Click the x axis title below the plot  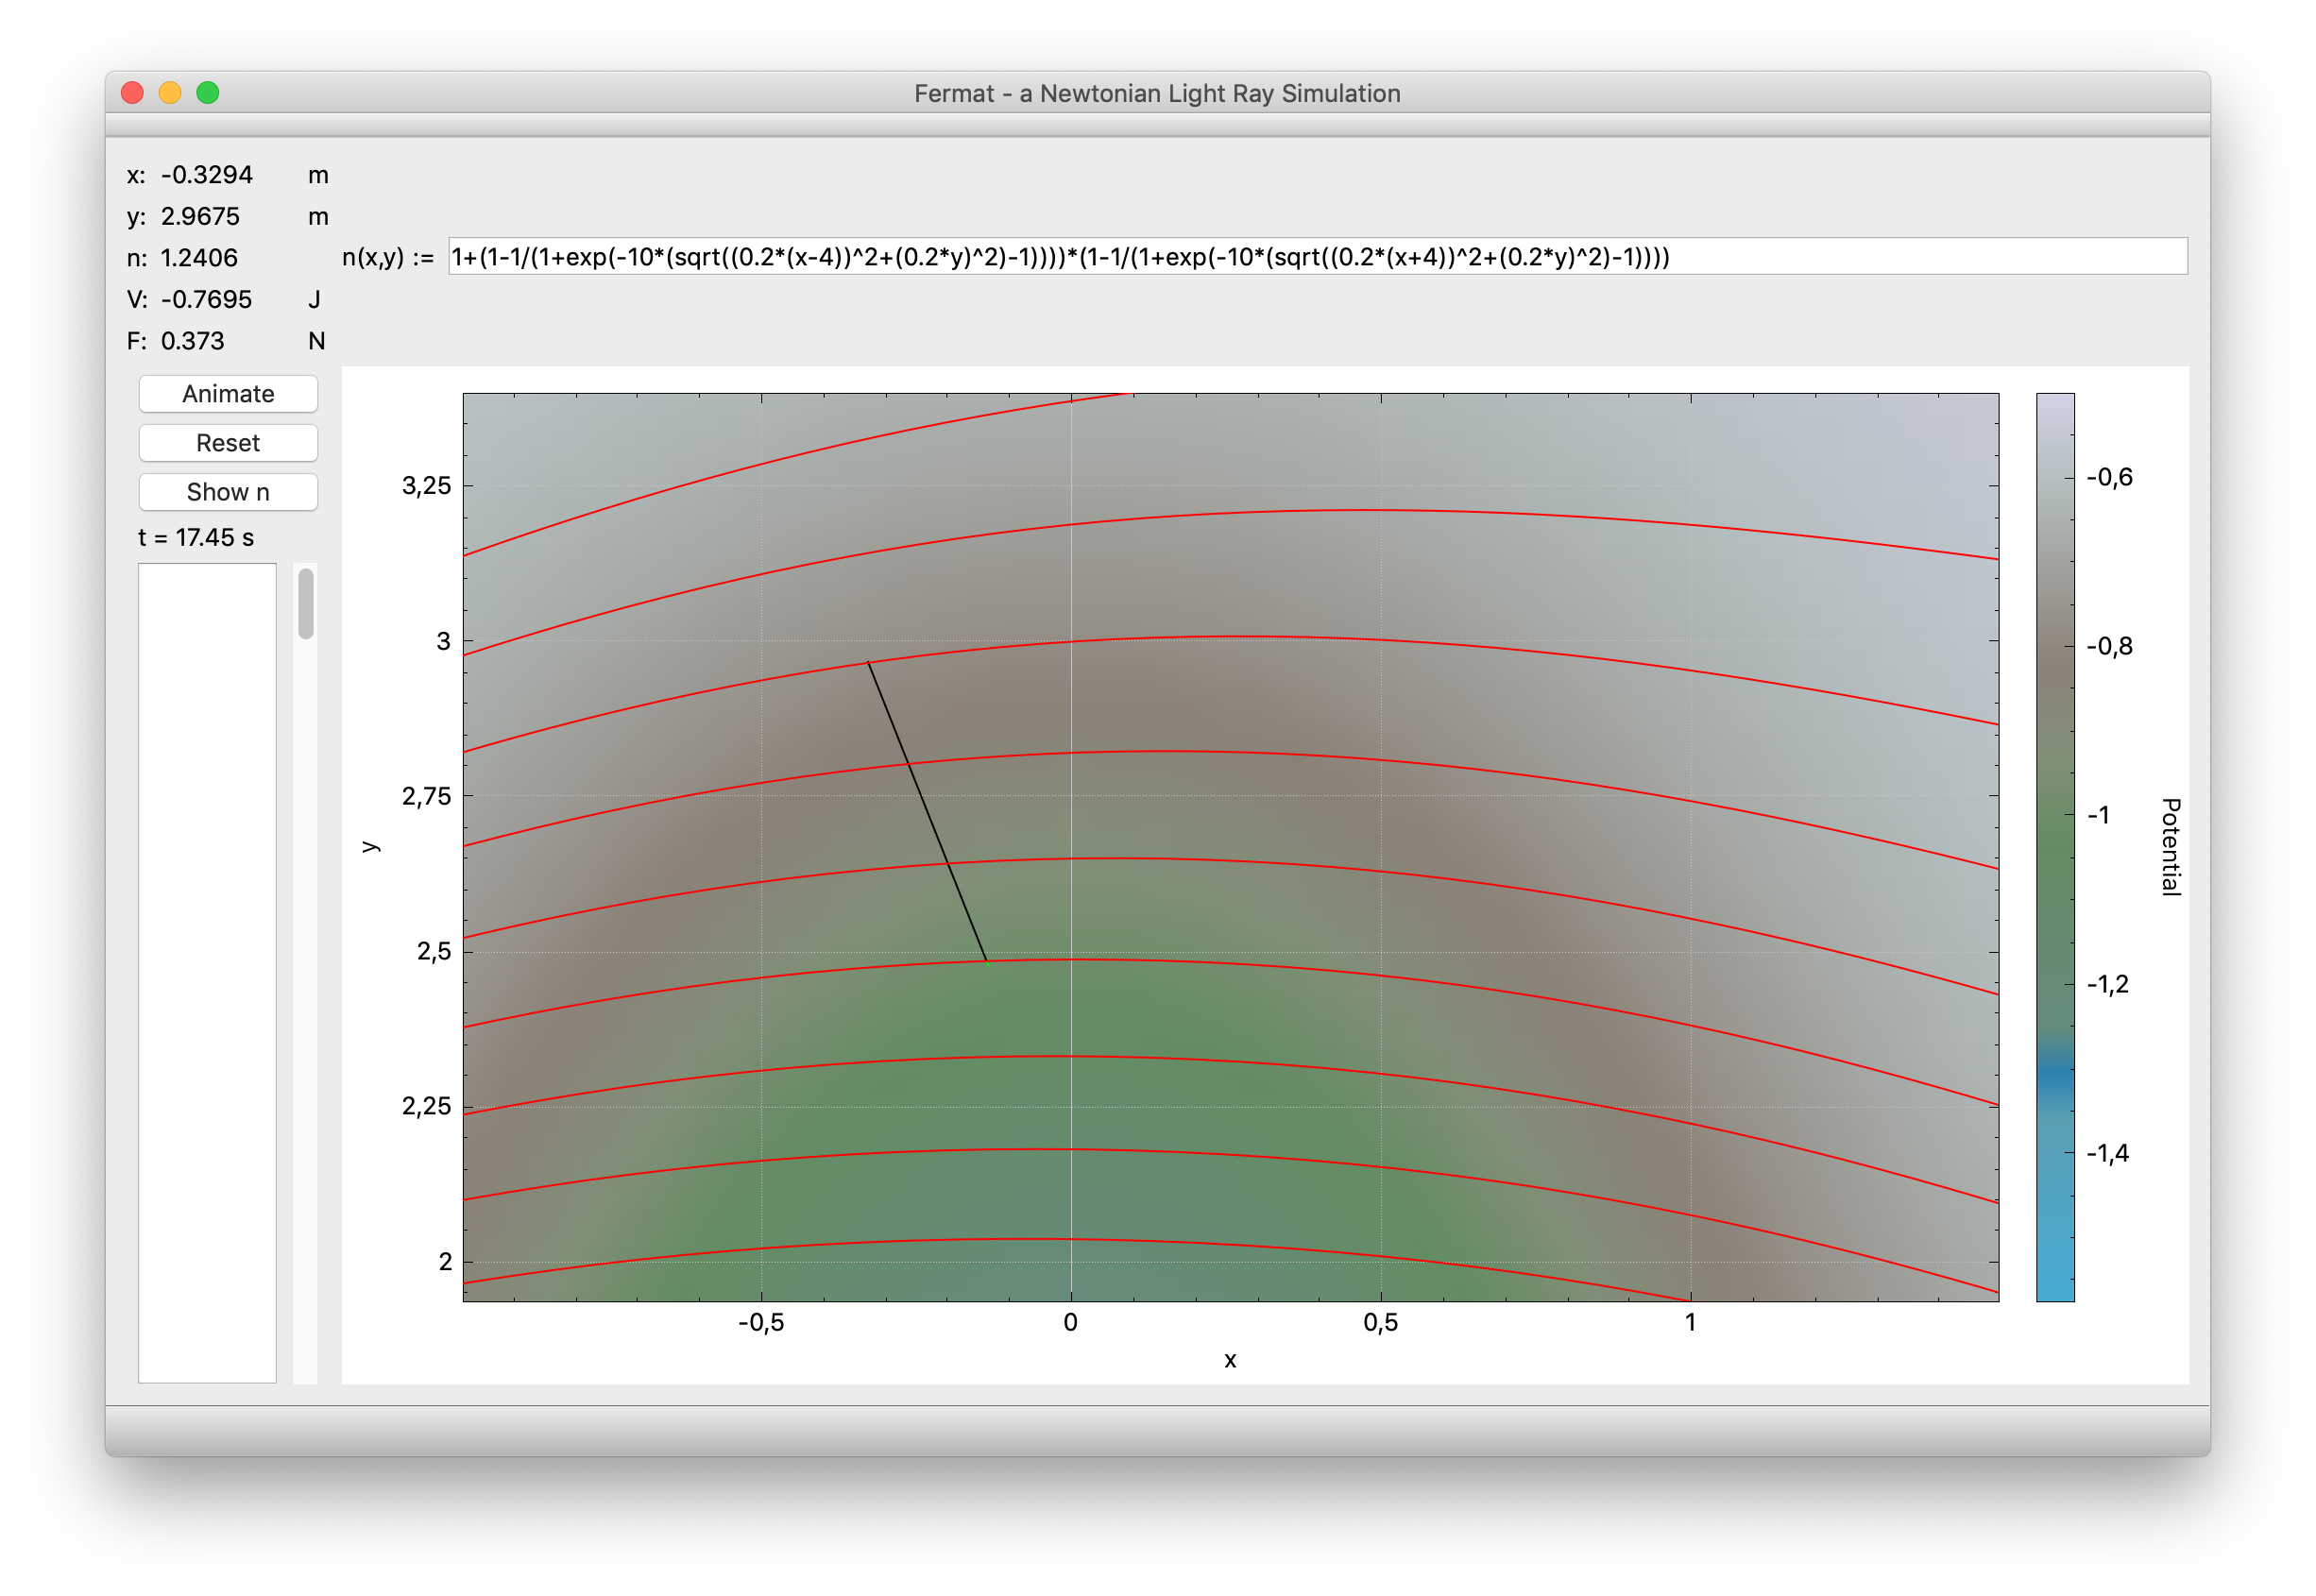coord(1231,1360)
